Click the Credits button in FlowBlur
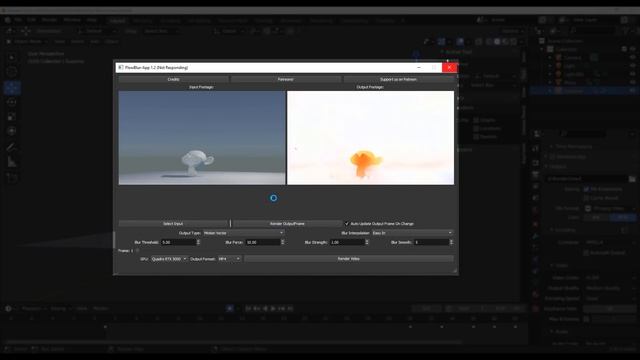This screenshot has height=360, width=640. 173,79
